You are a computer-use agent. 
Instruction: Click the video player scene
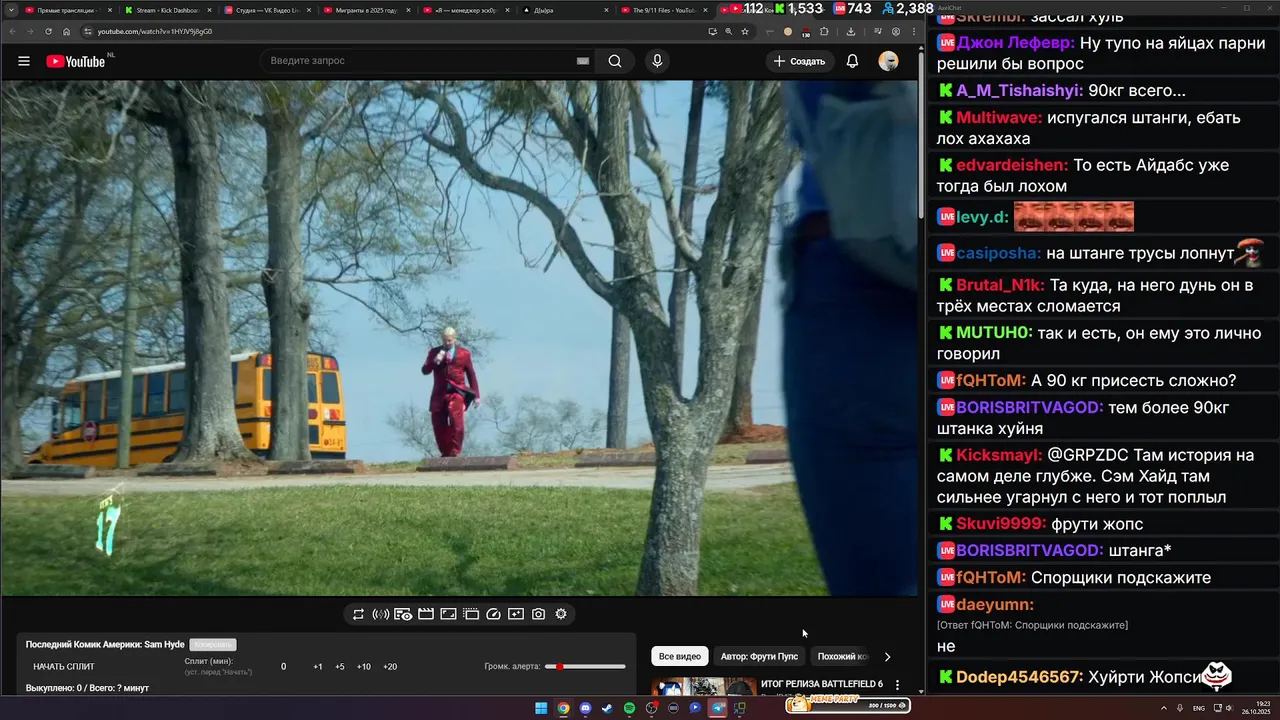pyautogui.click(x=459, y=338)
